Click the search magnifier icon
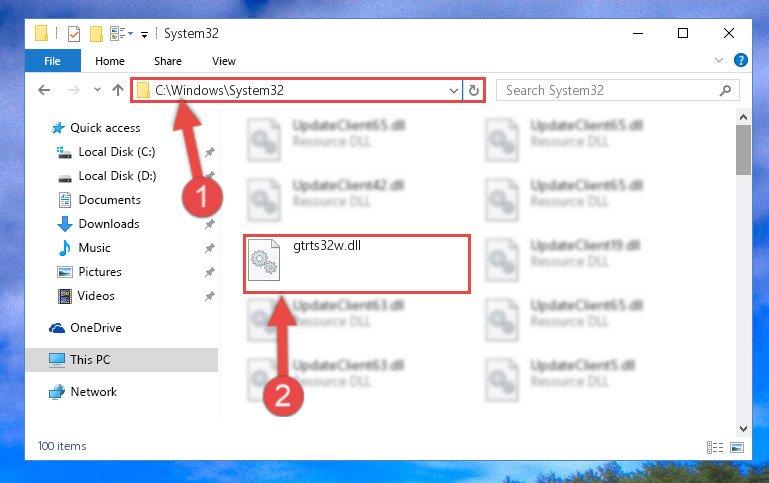This screenshot has height=483, width=769. point(725,90)
